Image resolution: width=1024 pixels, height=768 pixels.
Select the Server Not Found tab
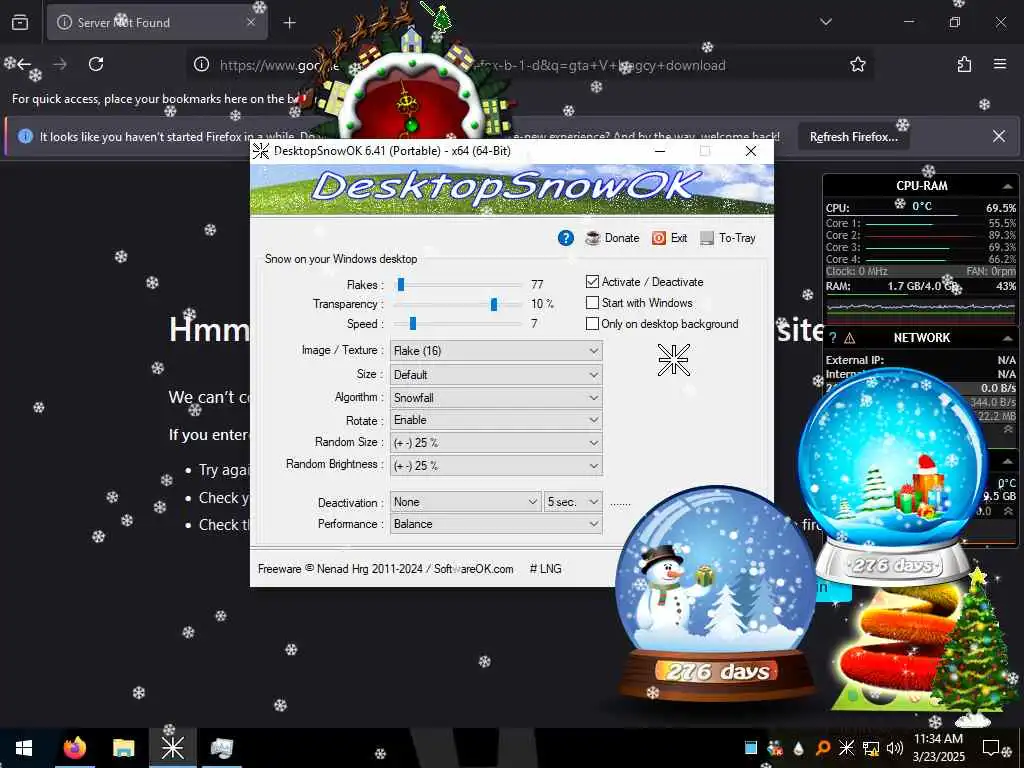click(x=157, y=22)
